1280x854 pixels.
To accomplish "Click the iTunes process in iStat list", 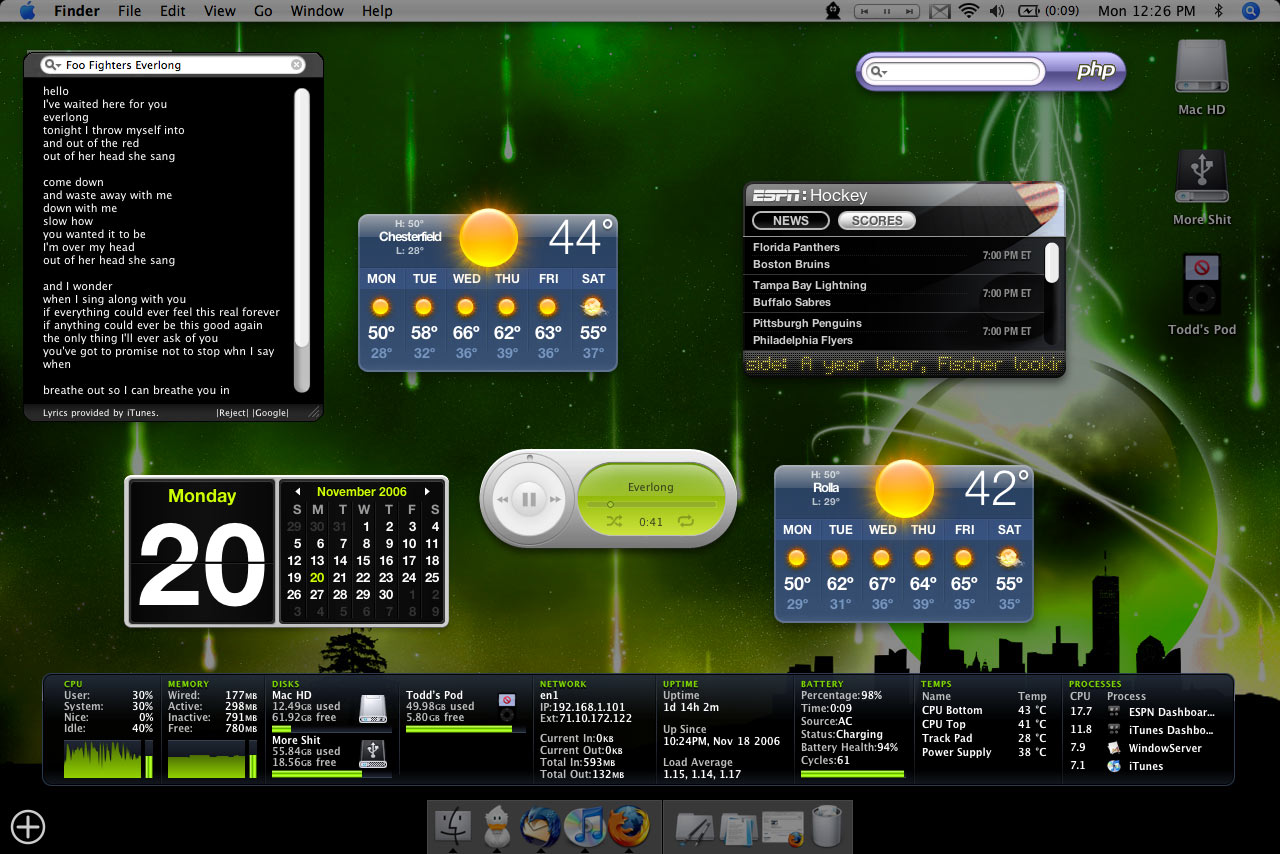I will click(x=1146, y=766).
